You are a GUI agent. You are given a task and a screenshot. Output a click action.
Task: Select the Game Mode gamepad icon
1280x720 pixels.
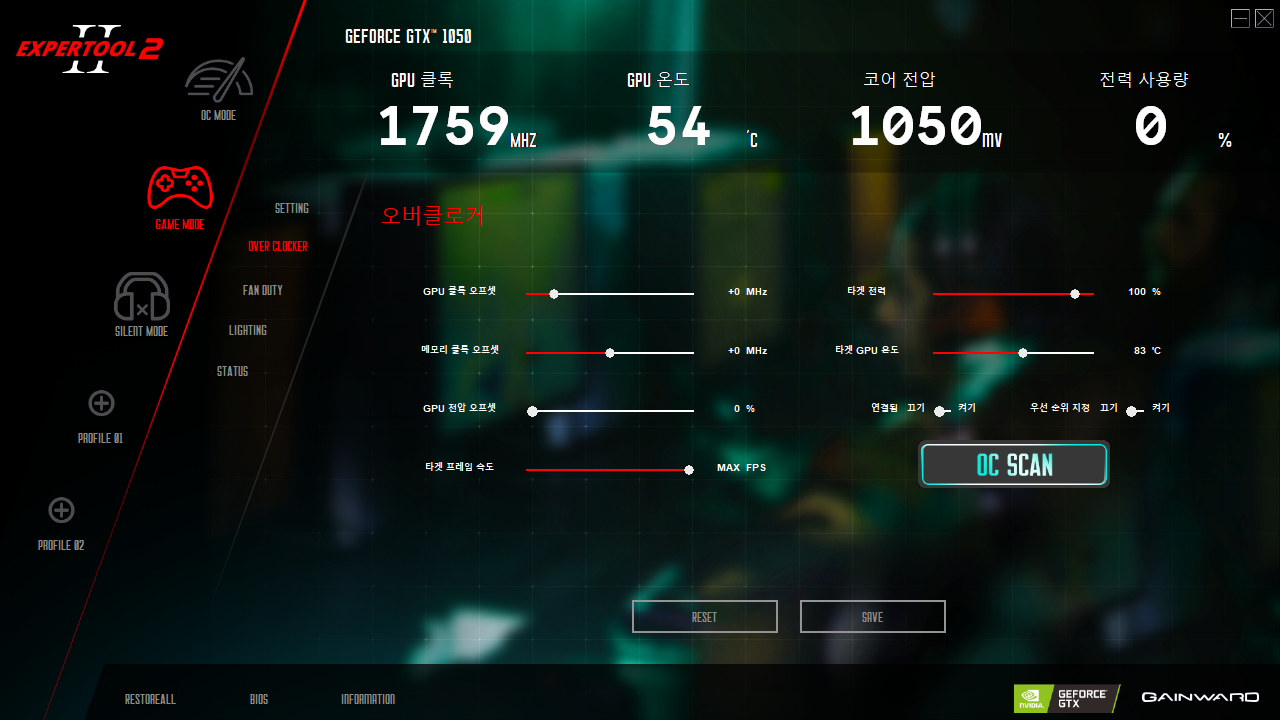coord(180,188)
